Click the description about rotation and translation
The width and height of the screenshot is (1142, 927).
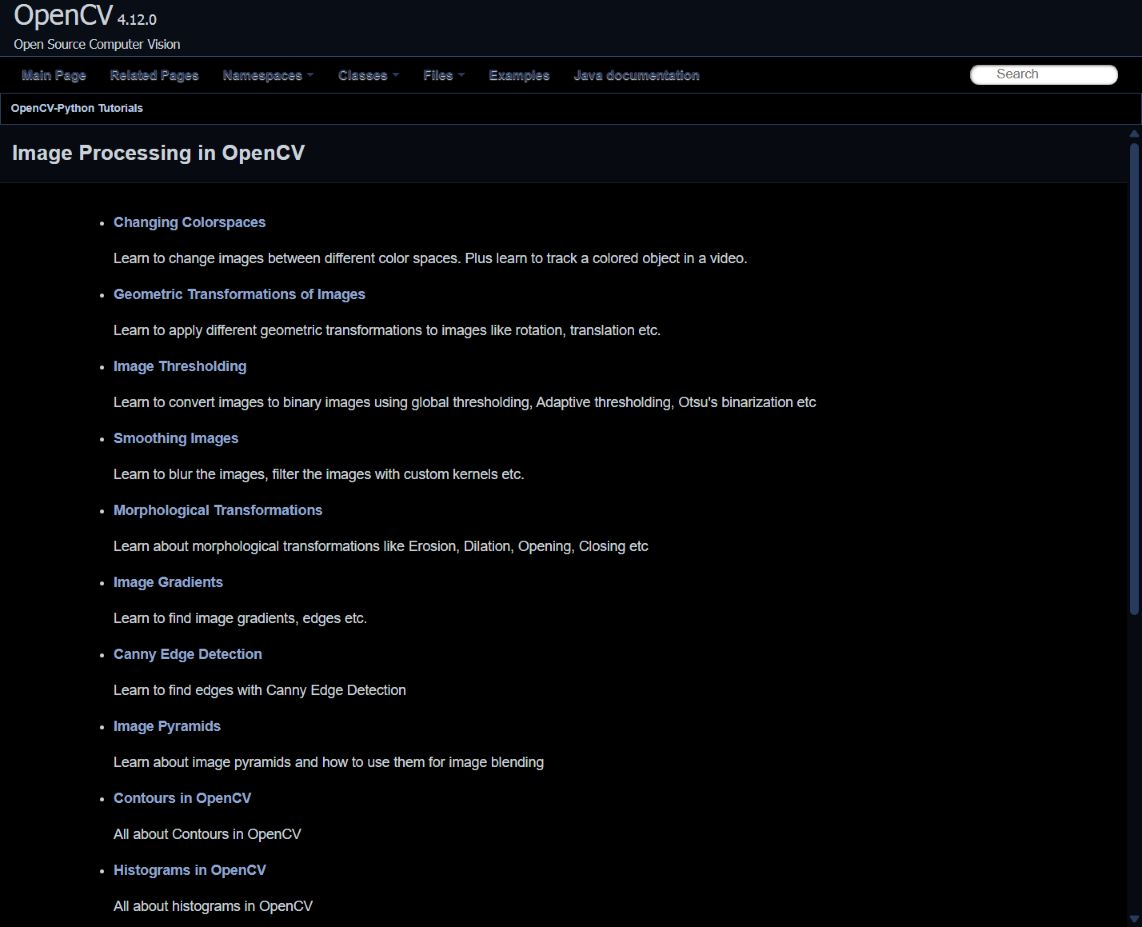[387, 331]
